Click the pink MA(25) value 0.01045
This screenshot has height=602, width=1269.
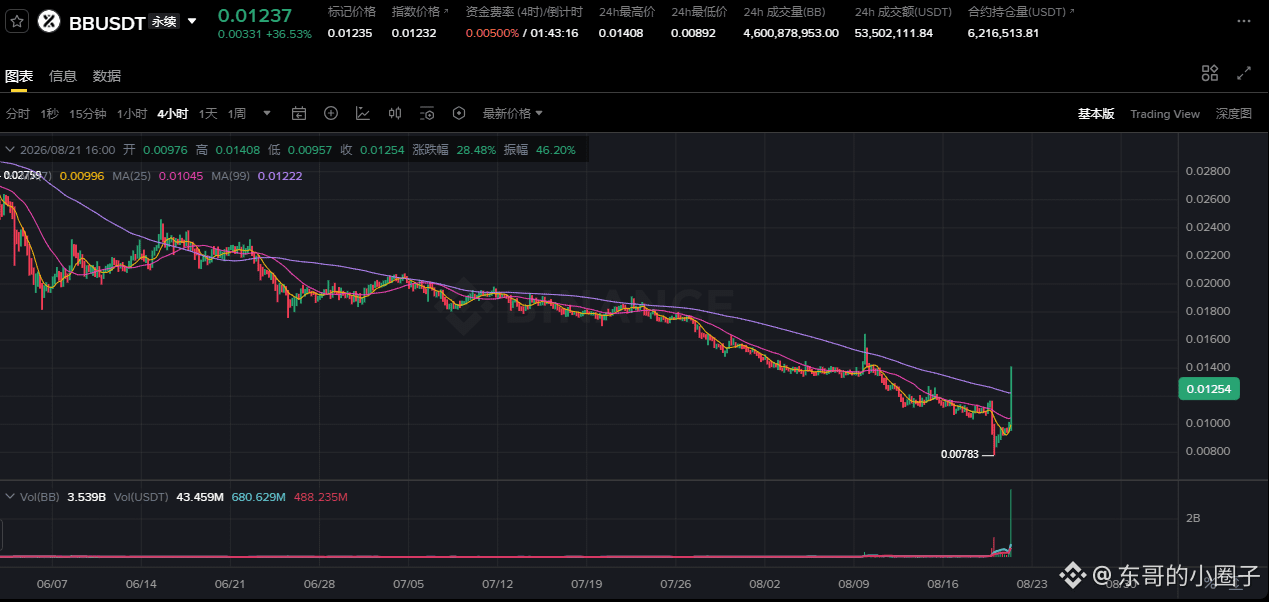(181, 176)
